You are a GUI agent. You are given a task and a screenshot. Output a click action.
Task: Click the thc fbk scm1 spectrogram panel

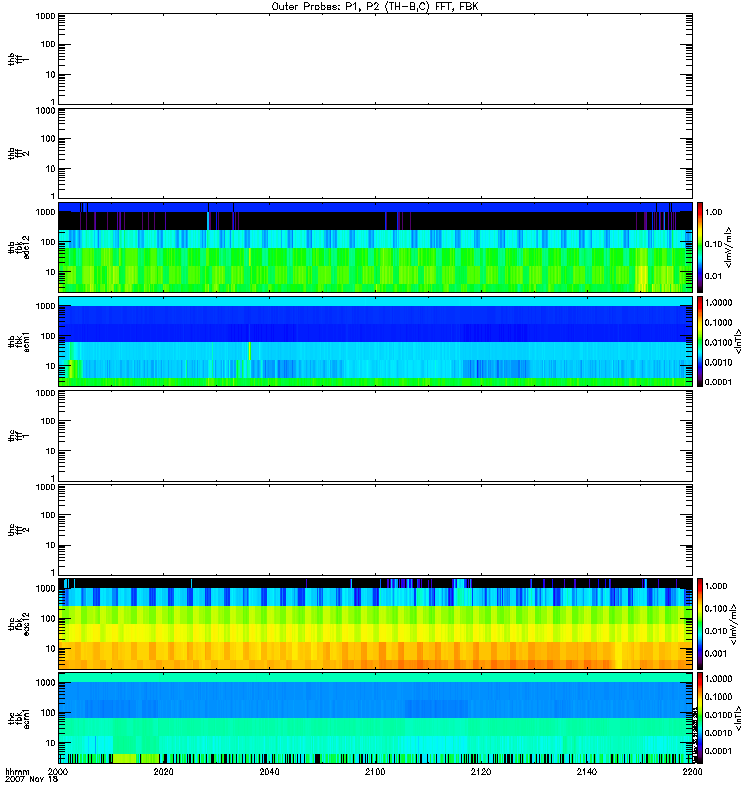pos(375,718)
